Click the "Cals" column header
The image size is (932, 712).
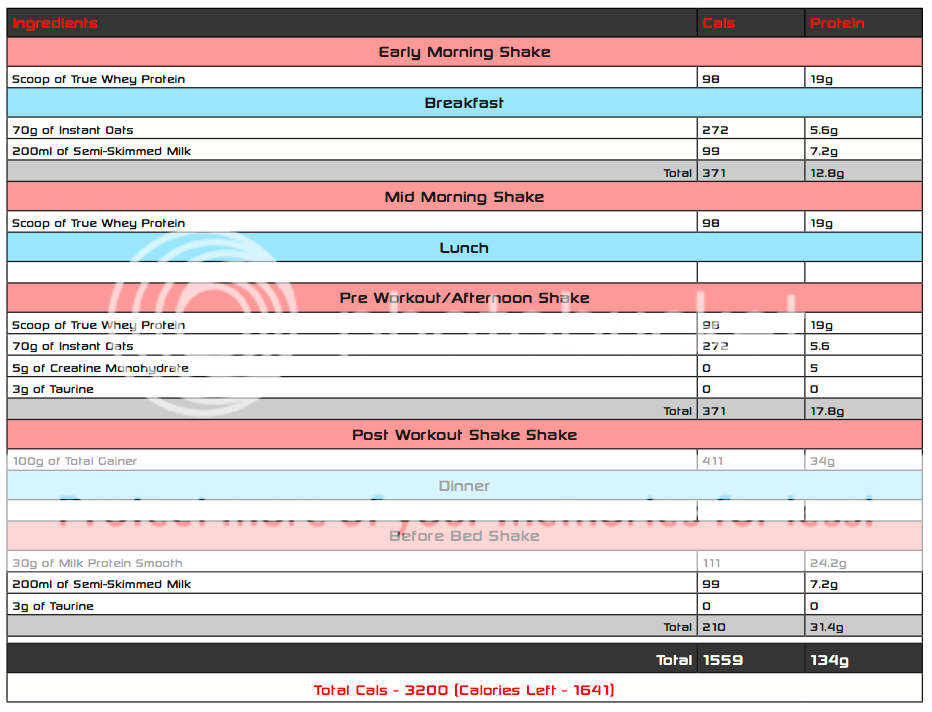point(719,23)
